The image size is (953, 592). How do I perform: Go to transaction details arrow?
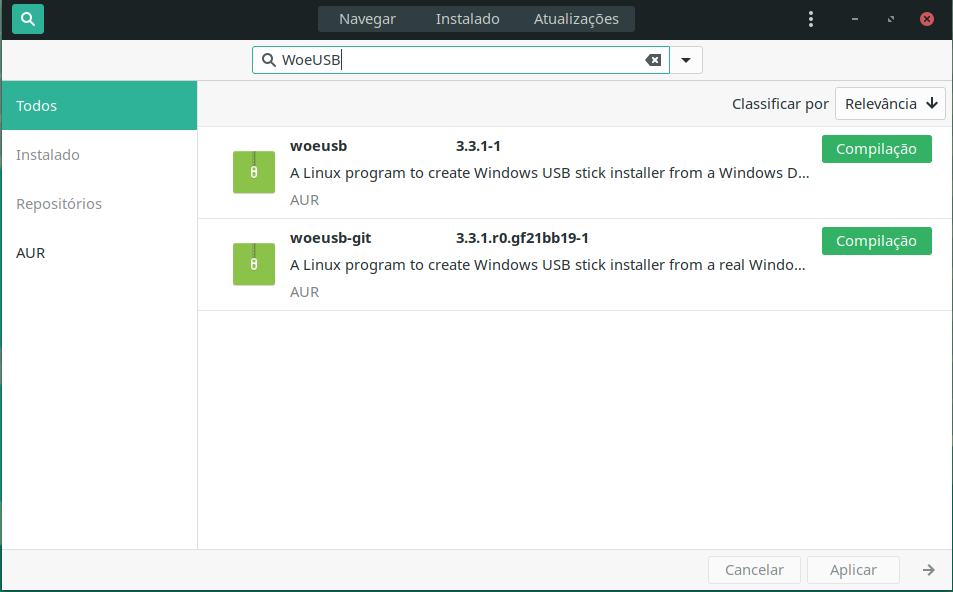929,570
